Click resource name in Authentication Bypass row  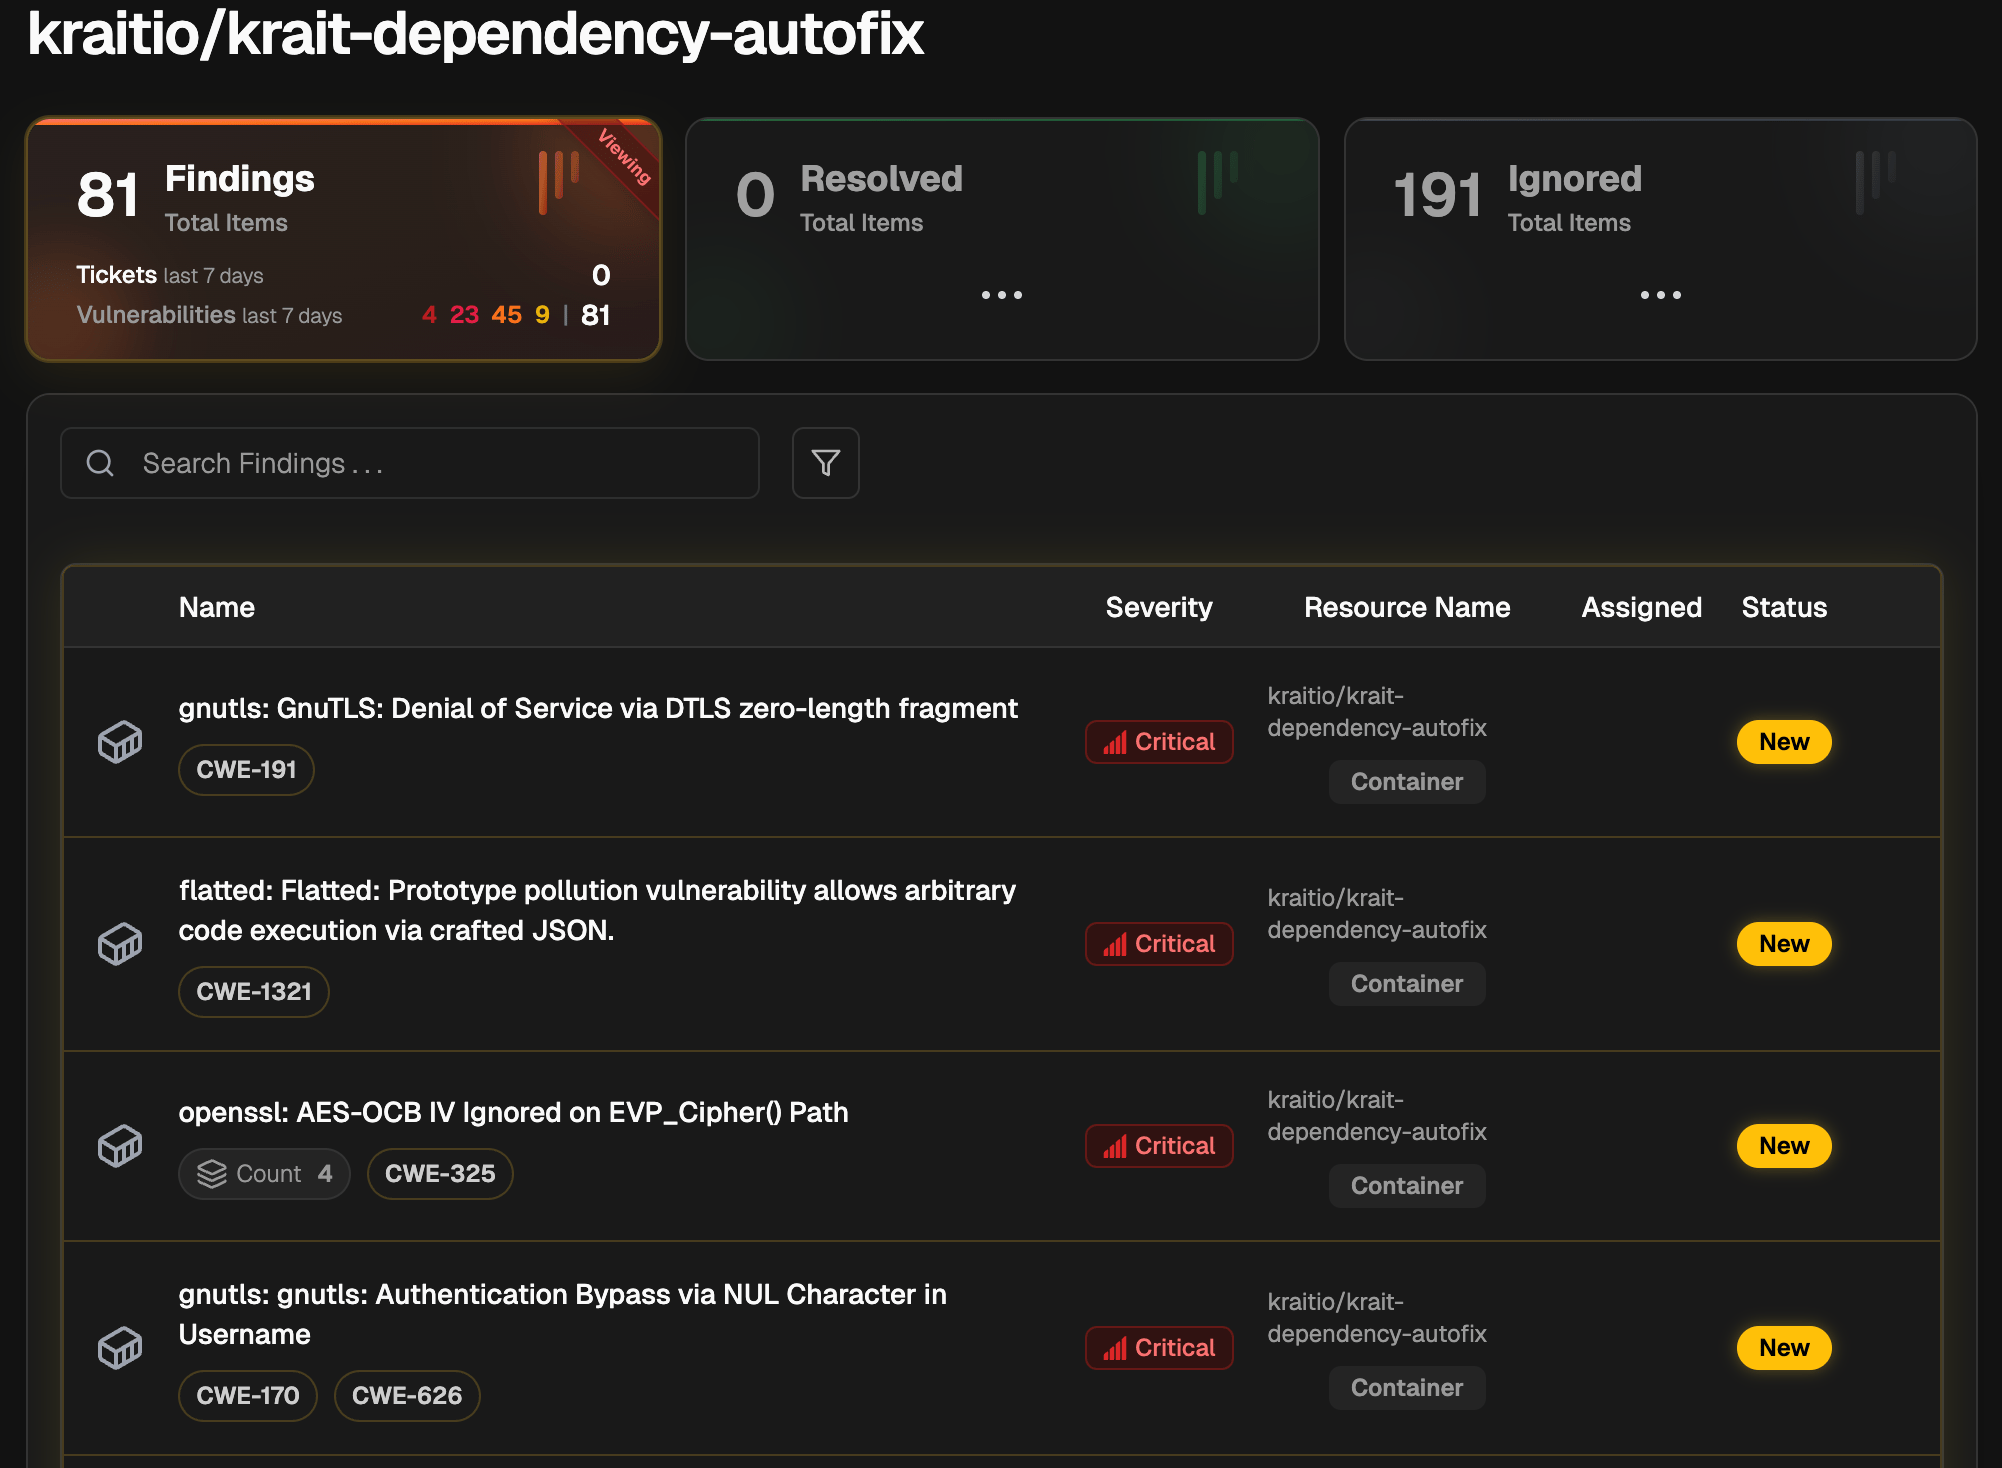(1377, 1318)
